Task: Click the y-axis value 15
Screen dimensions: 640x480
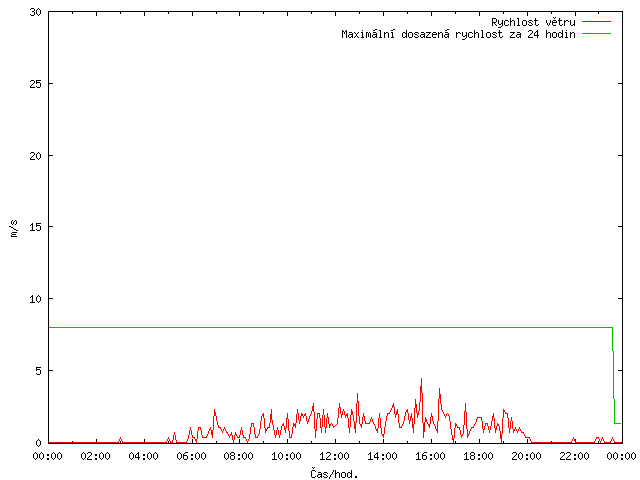Action: pos(36,227)
